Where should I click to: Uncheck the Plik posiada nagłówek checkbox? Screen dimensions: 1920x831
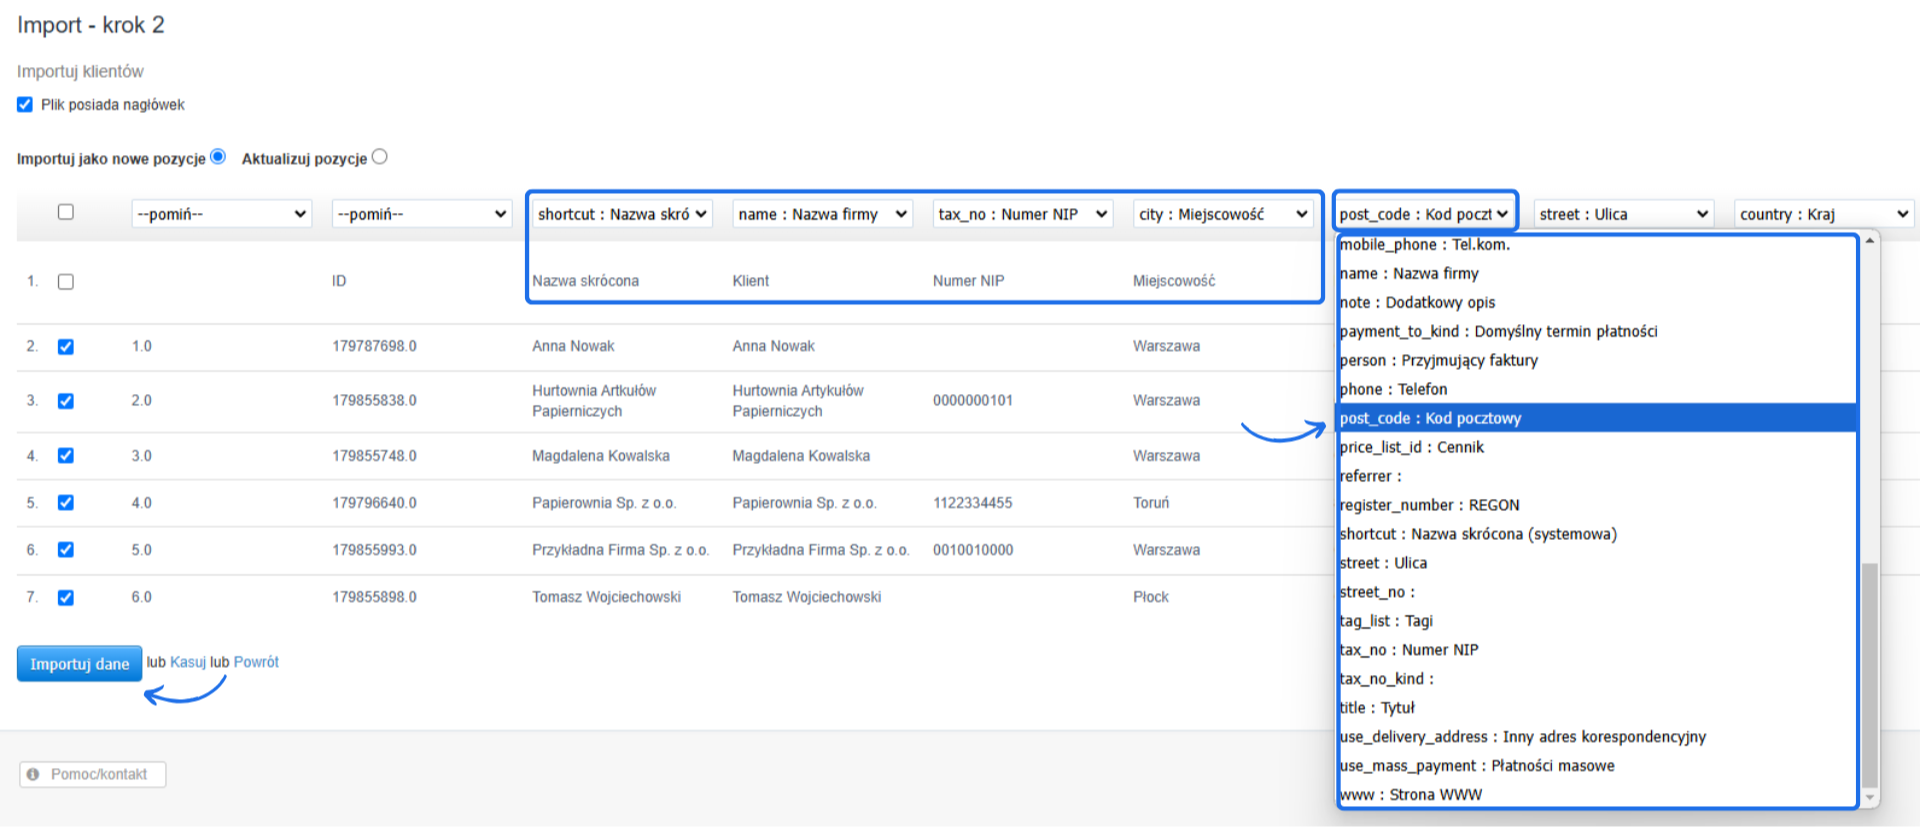tap(25, 105)
